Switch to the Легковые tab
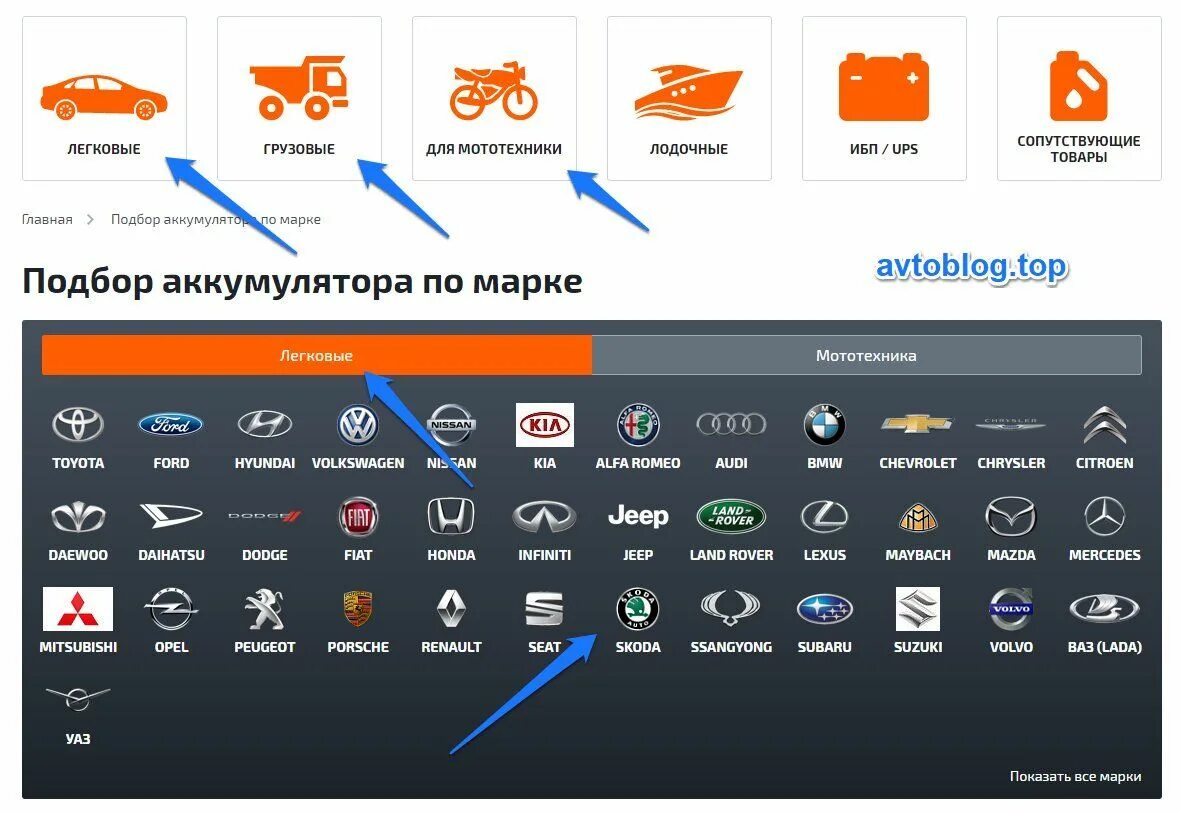The image size is (1181, 813). click(x=316, y=356)
